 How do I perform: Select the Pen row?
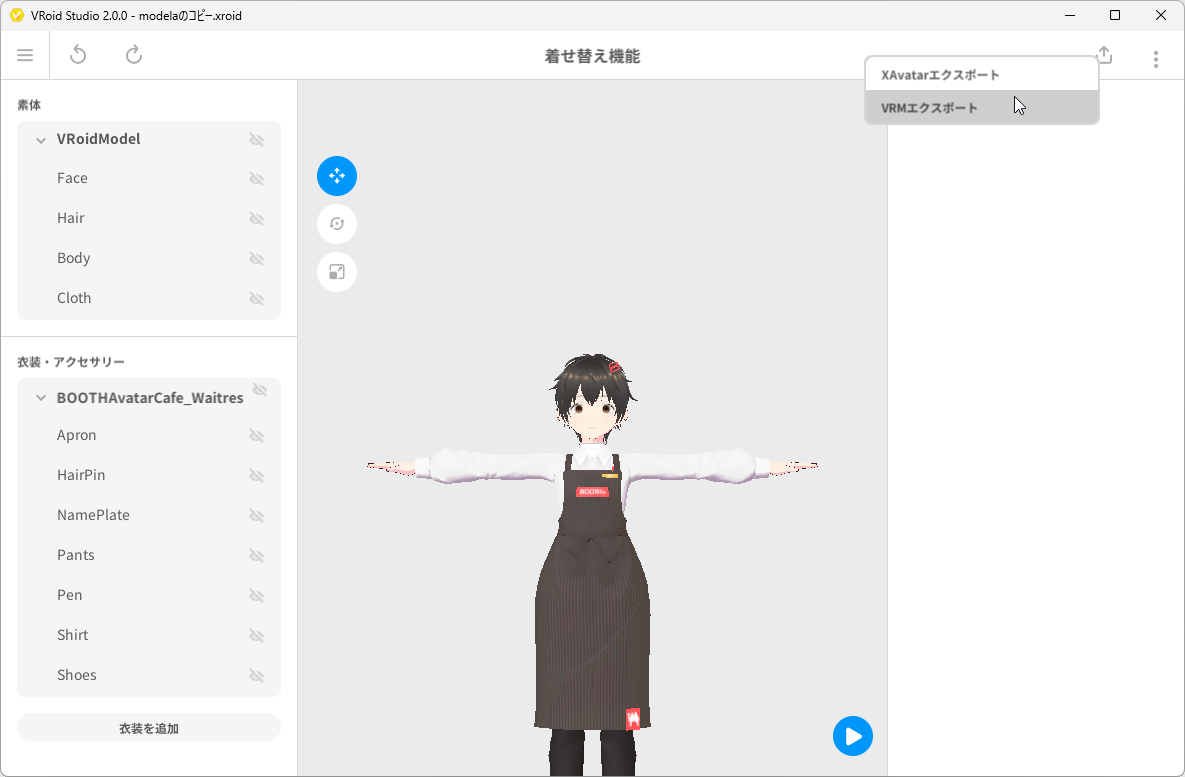[x=149, y=596]
